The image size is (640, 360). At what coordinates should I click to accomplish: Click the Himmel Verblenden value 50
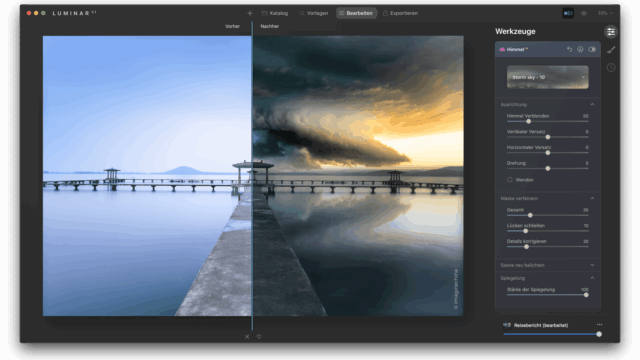tap(586, 116)
